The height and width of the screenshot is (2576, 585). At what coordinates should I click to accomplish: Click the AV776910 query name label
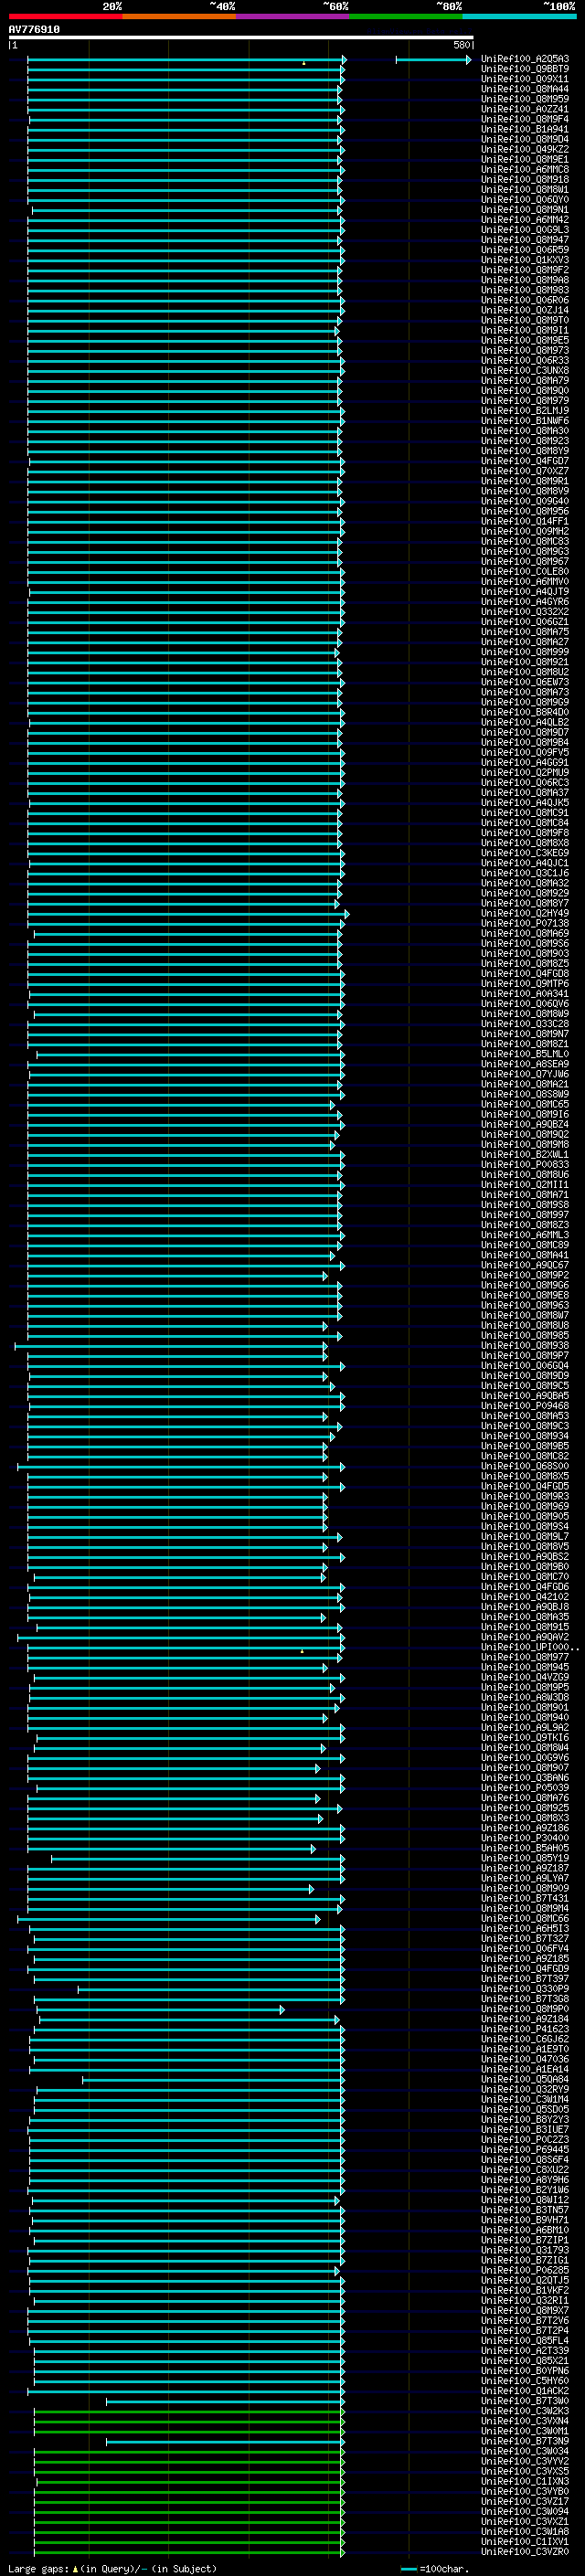tap(34, 30)
